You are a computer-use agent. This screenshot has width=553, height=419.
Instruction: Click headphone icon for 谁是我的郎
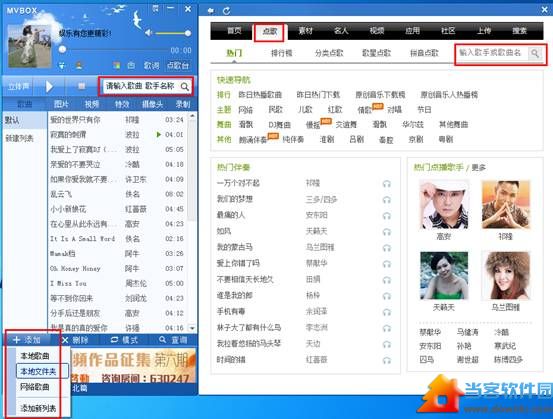pyautogui.click(x=387, y=296)
